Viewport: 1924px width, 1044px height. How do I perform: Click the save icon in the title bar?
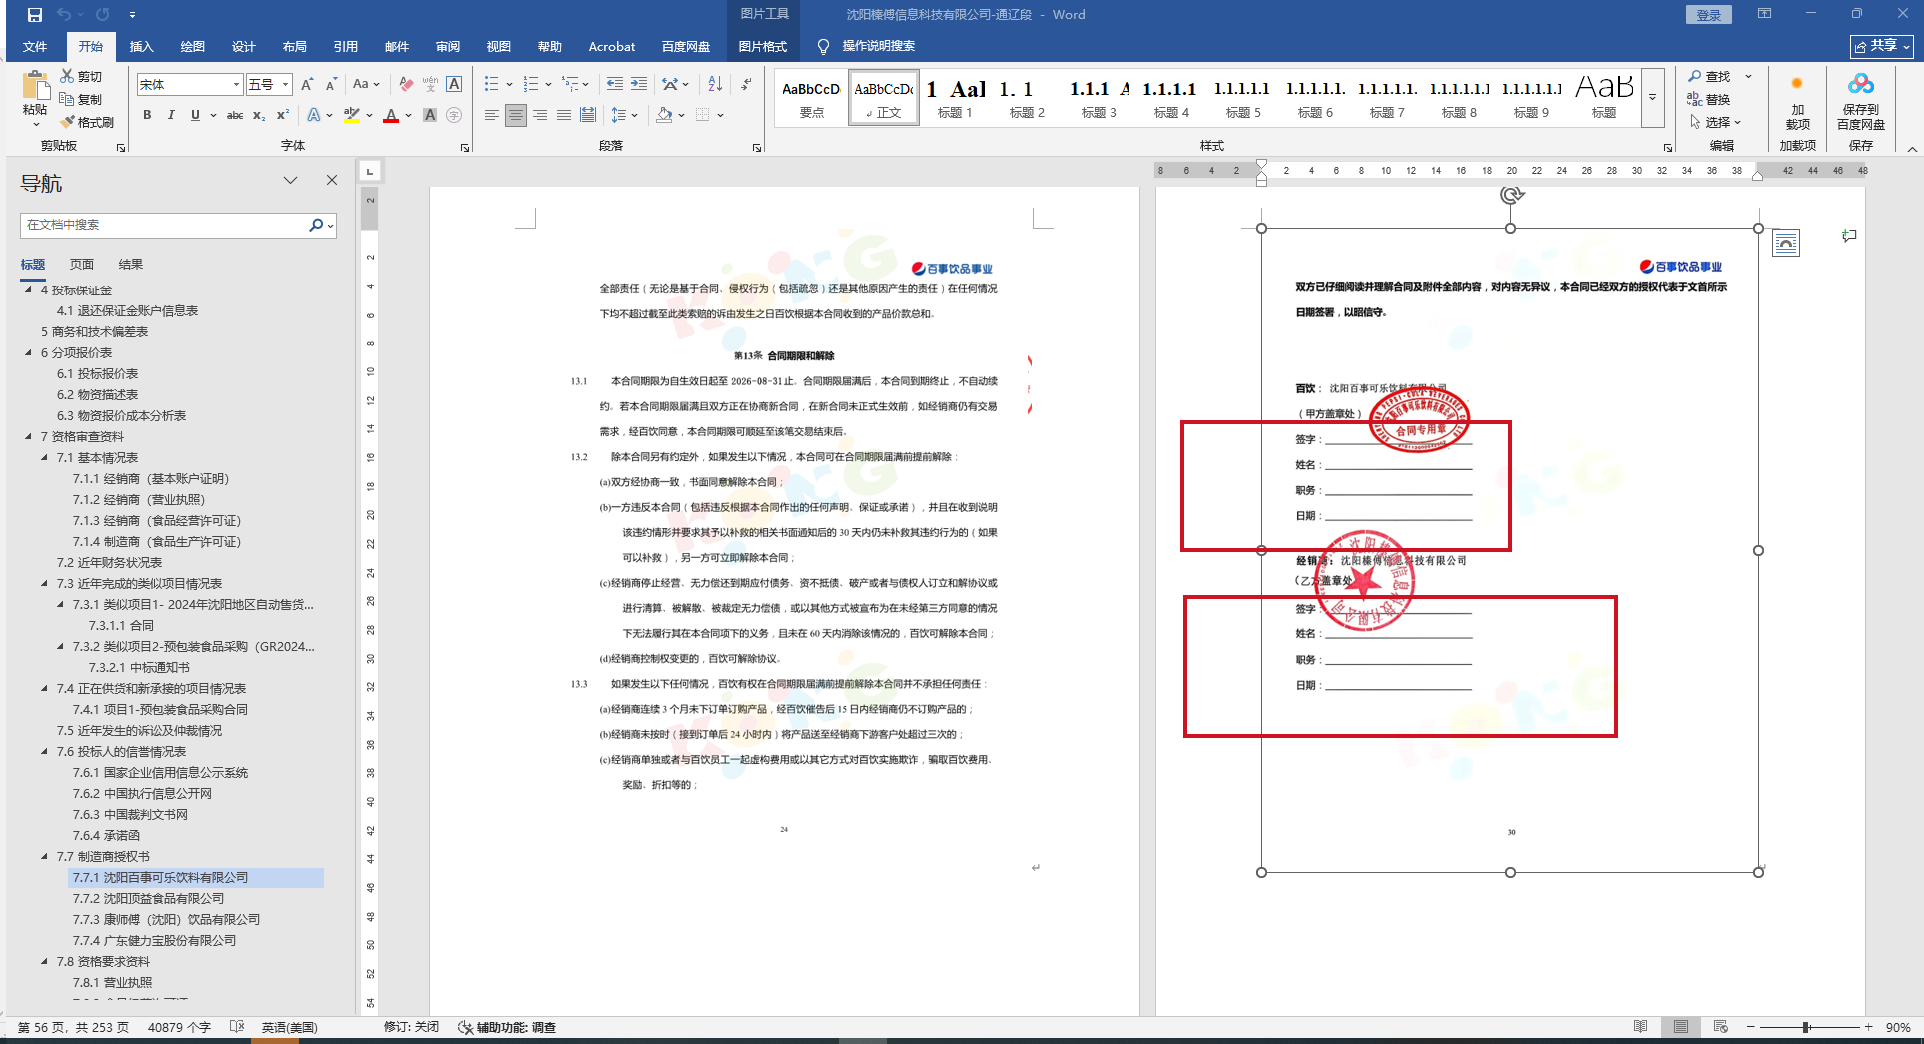point(35,15)
